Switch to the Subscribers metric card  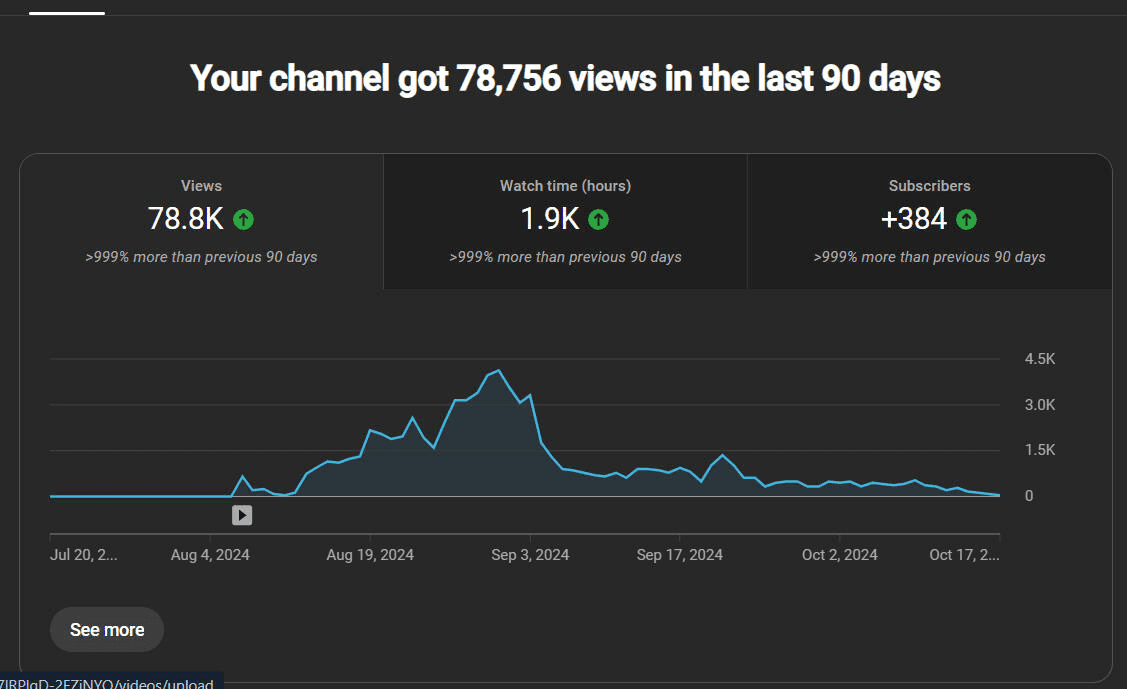click(929, 220)
